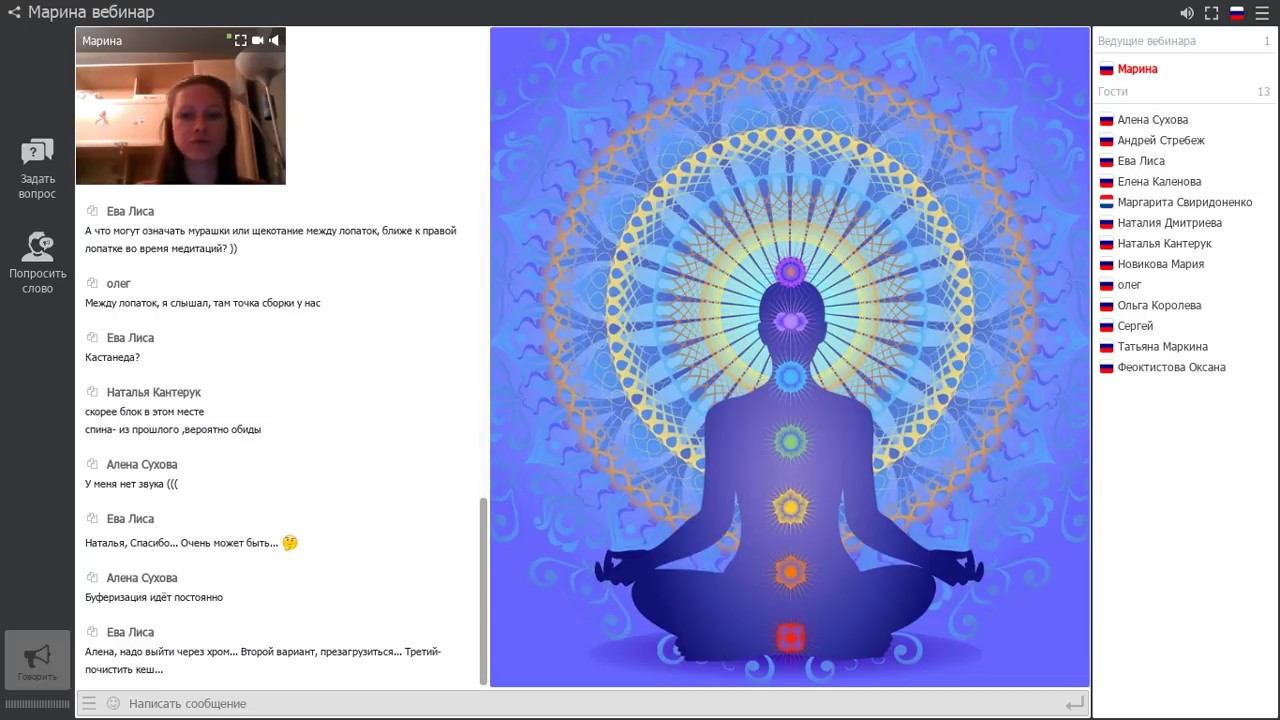This screenshot has width=1280, height=720.
Task: Send message with the enter arrow icon
Action: click(1074, 704)
